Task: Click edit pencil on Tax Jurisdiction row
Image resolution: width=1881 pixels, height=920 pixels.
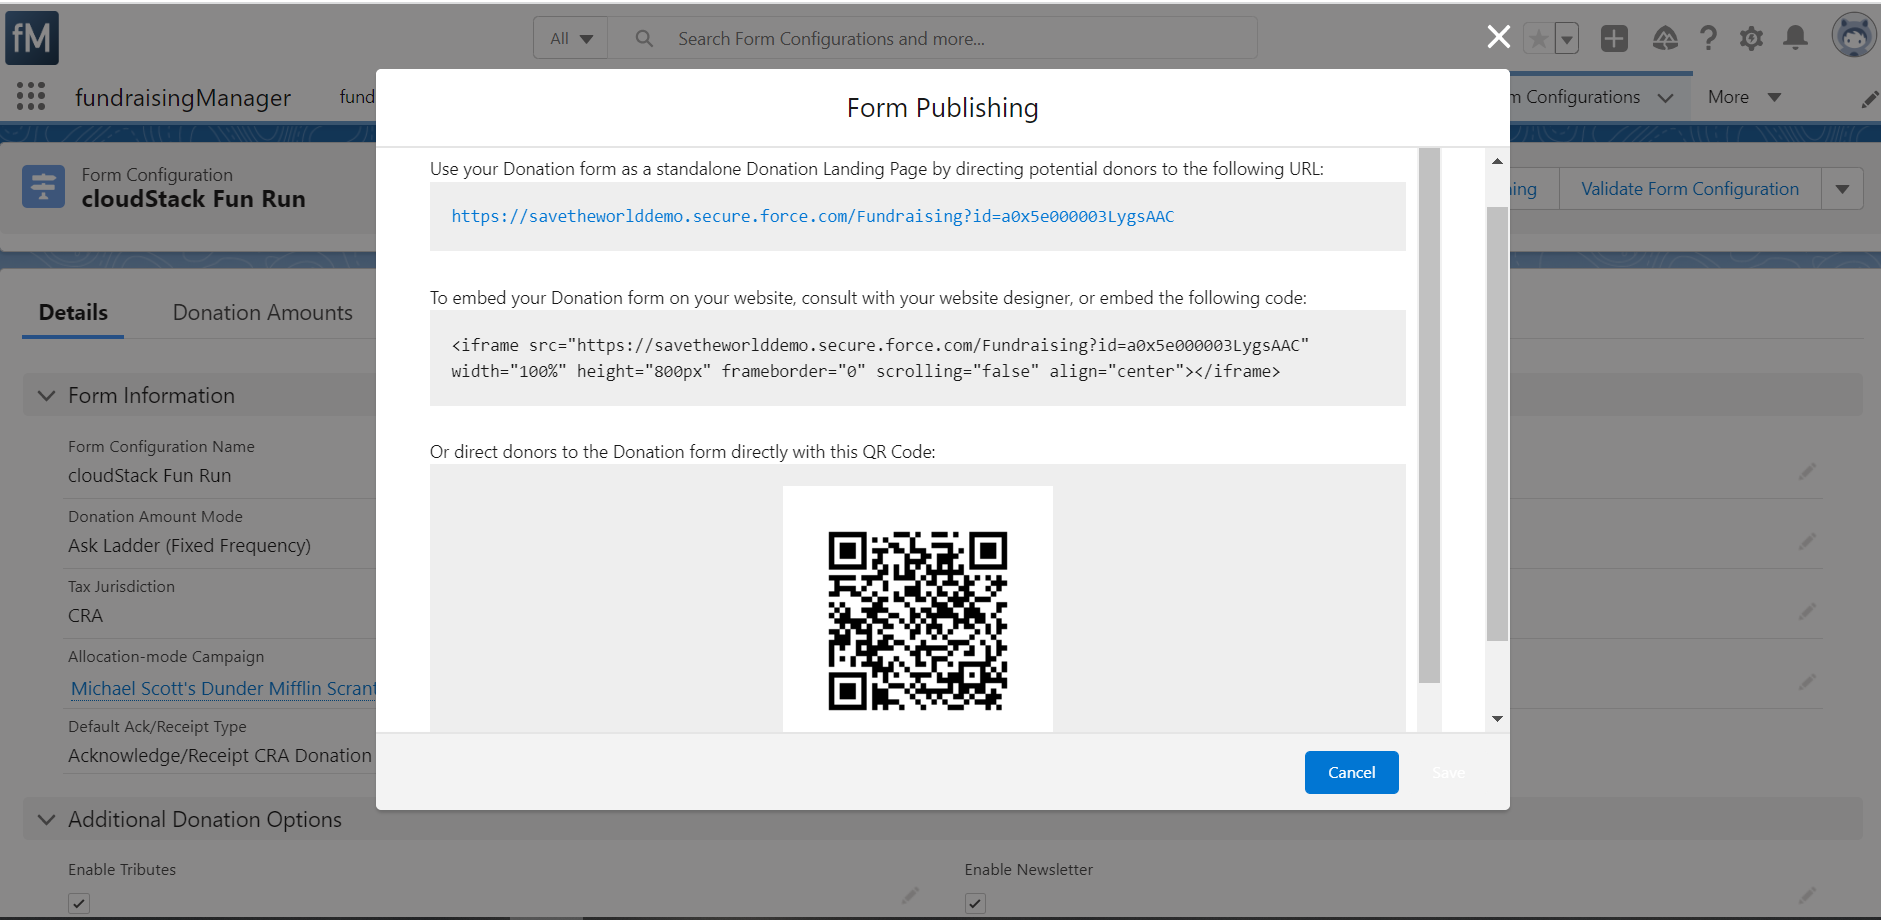Action: click(x=1807, y=612)
